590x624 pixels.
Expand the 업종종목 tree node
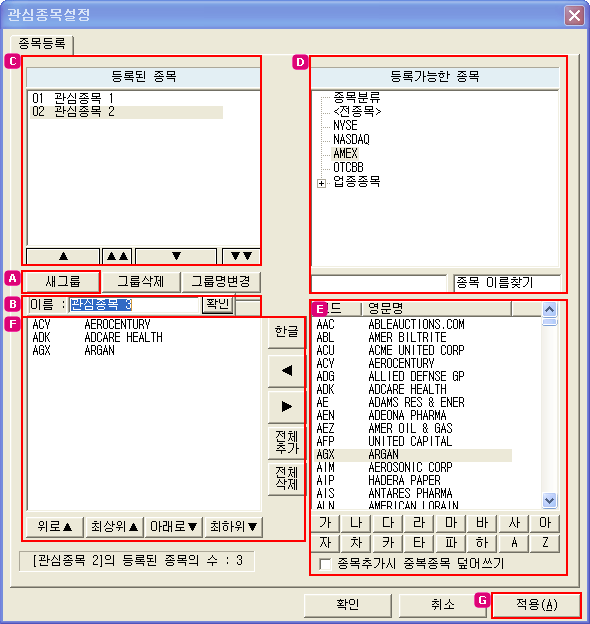[321, 183]
